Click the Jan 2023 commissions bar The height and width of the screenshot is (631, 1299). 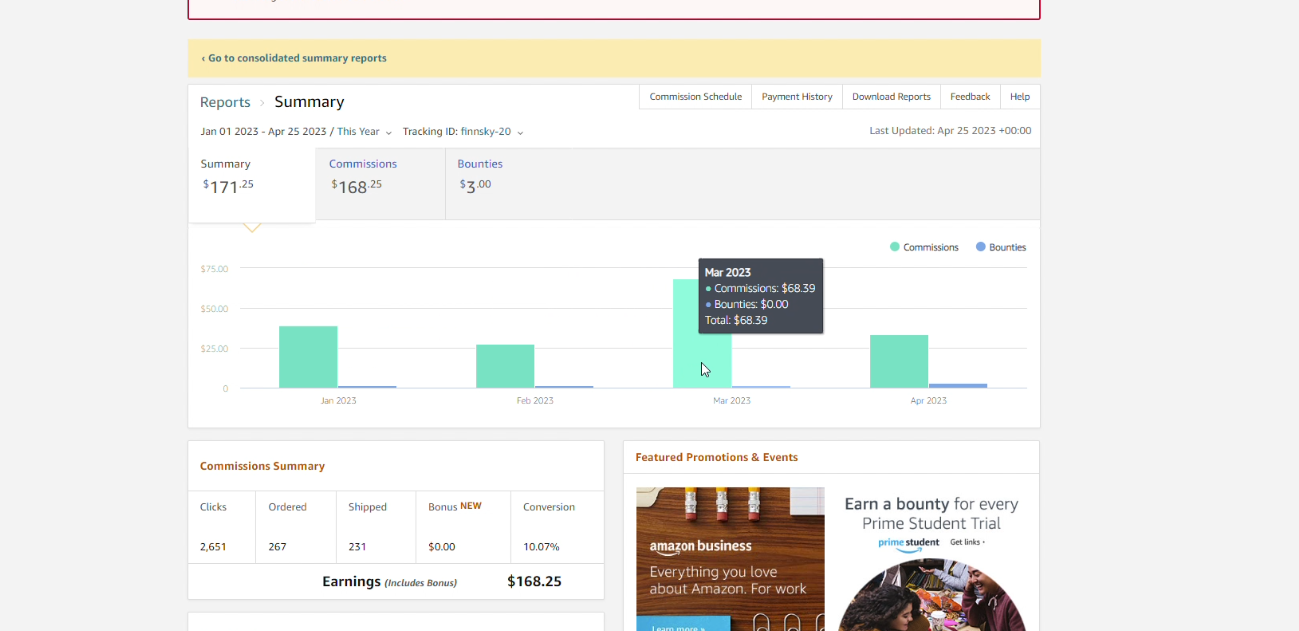click(x=308, y=357)
